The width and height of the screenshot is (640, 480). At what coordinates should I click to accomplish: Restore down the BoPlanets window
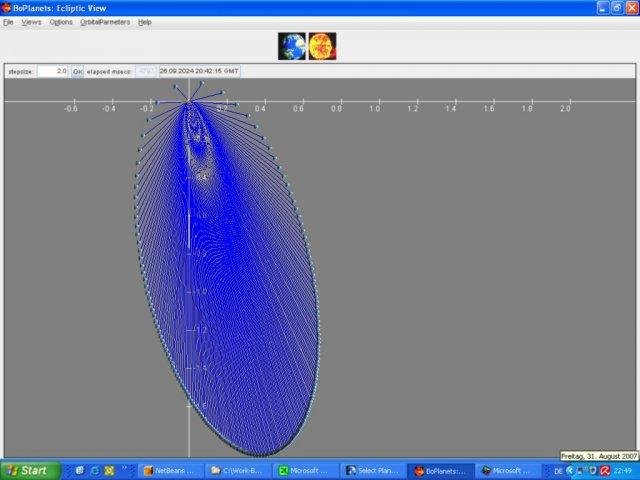click(616, 7)
